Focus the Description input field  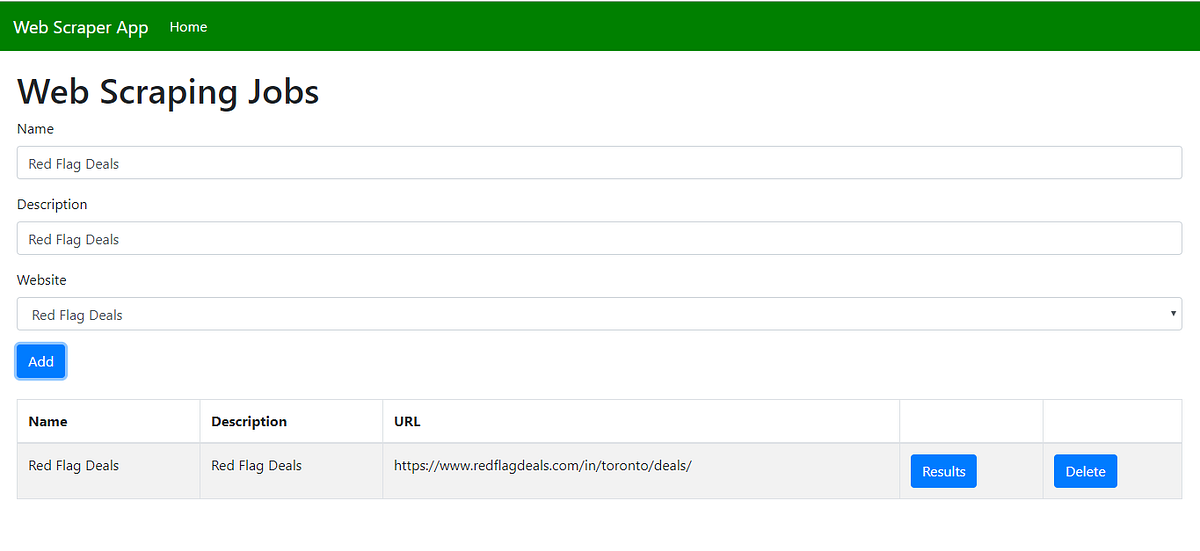[x=600, y=238]
